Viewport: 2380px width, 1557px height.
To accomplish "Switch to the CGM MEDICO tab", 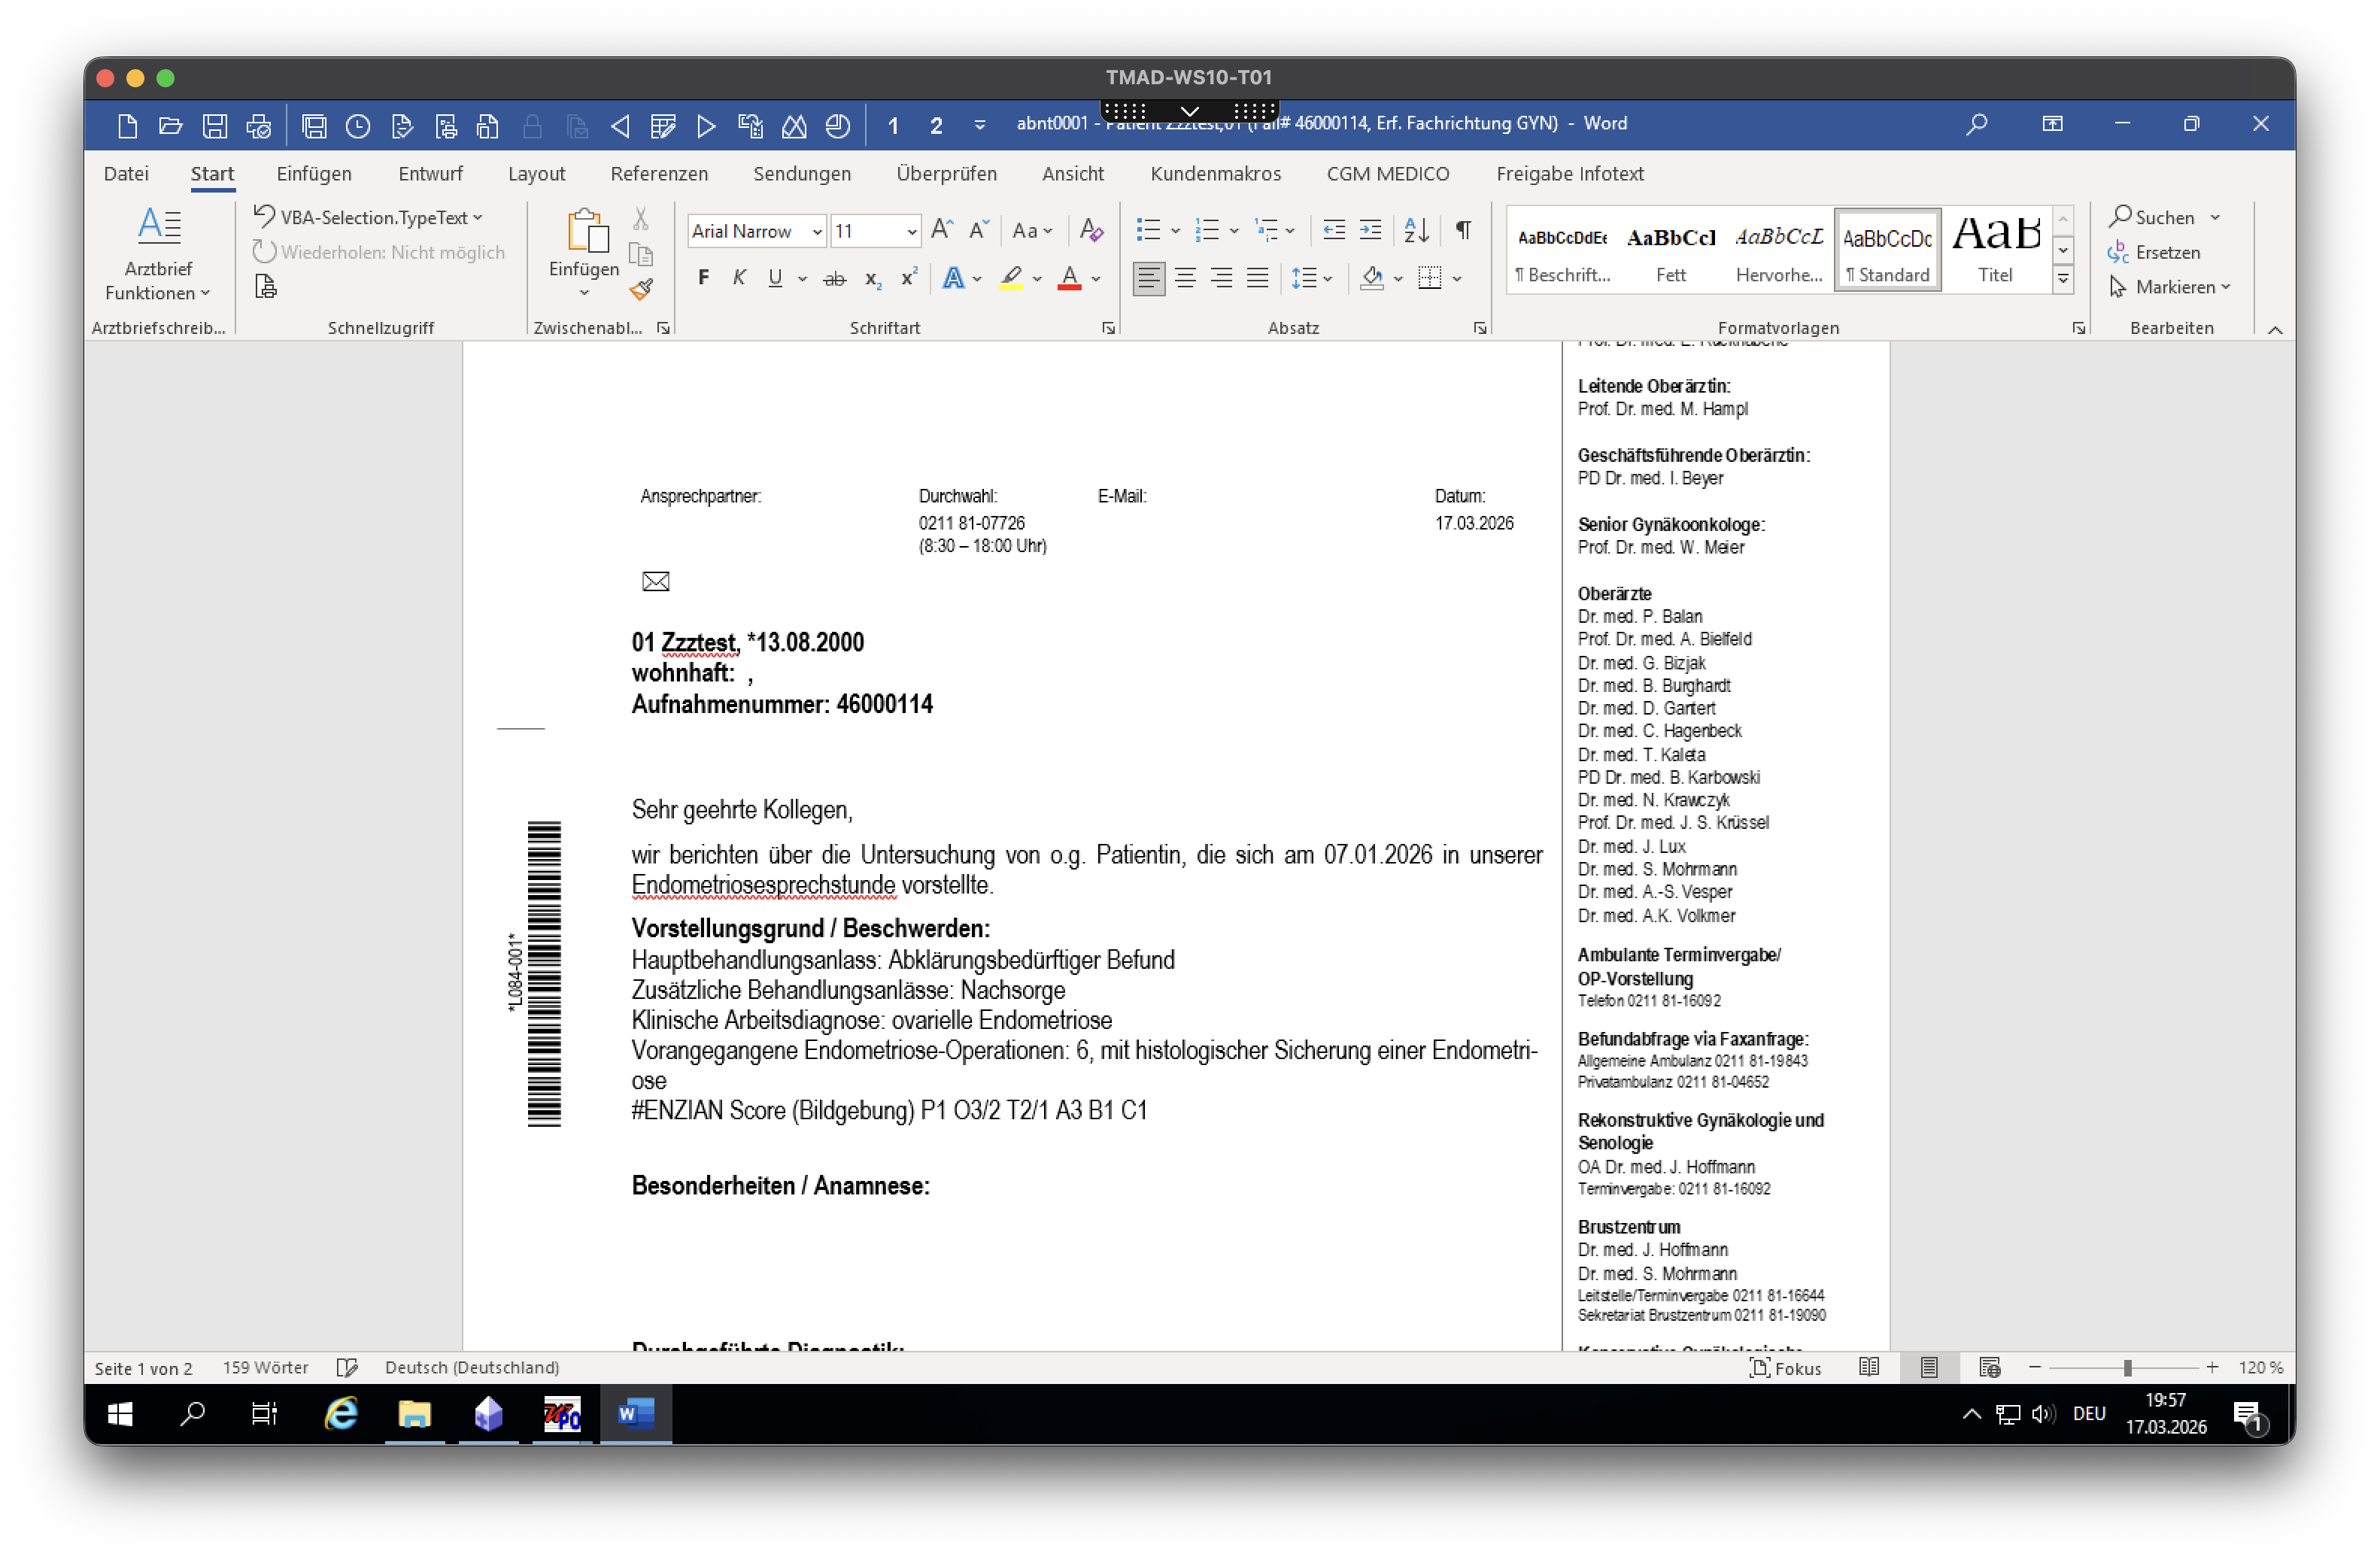I will [1387, 173].
